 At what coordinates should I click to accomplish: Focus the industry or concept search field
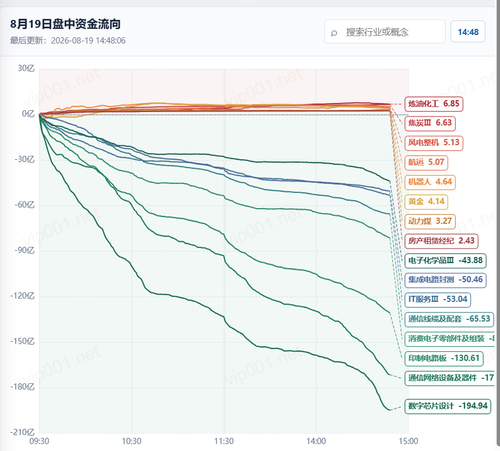(x=385, y=32)
